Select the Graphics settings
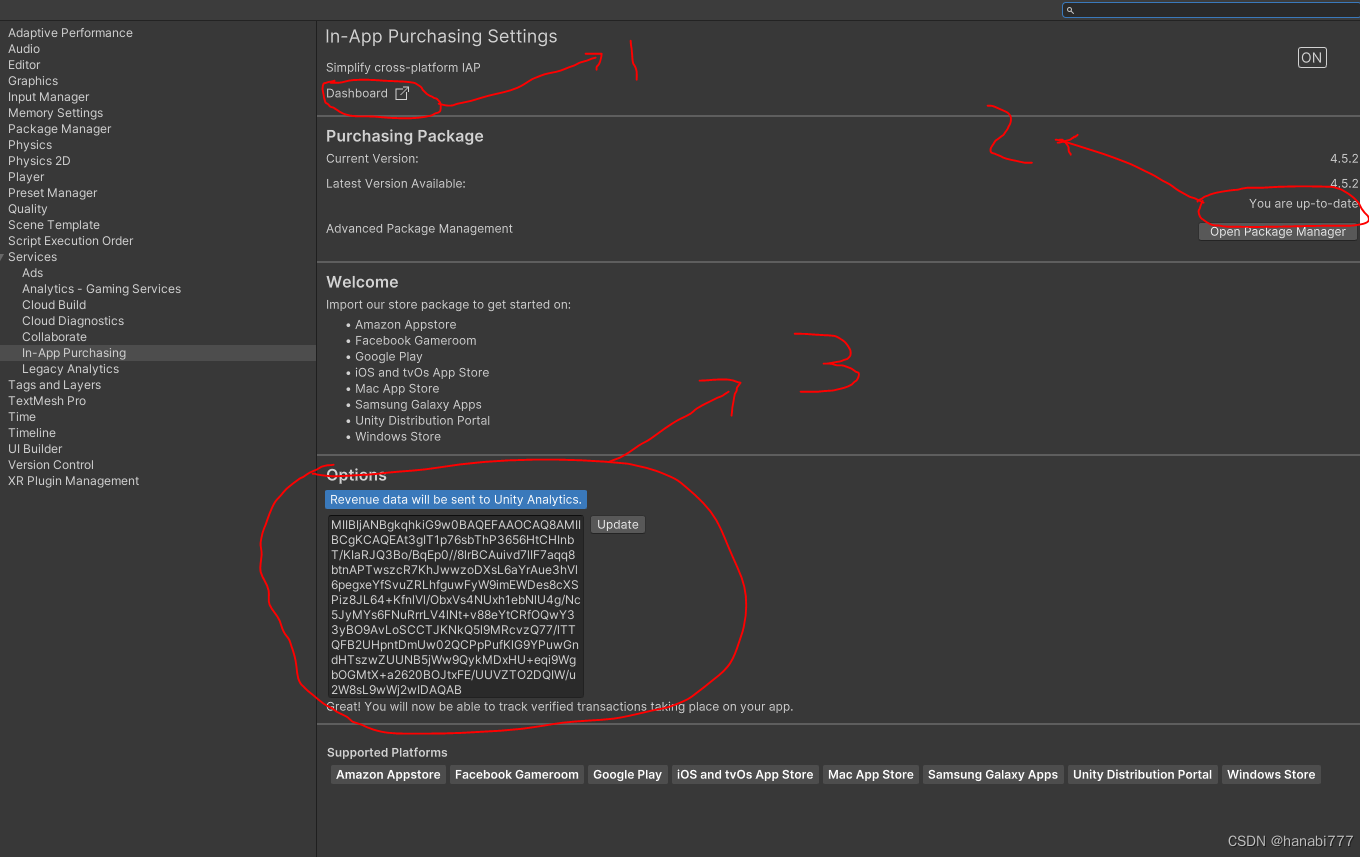This screenshot has height=857, width=1369. pos(33,81)
